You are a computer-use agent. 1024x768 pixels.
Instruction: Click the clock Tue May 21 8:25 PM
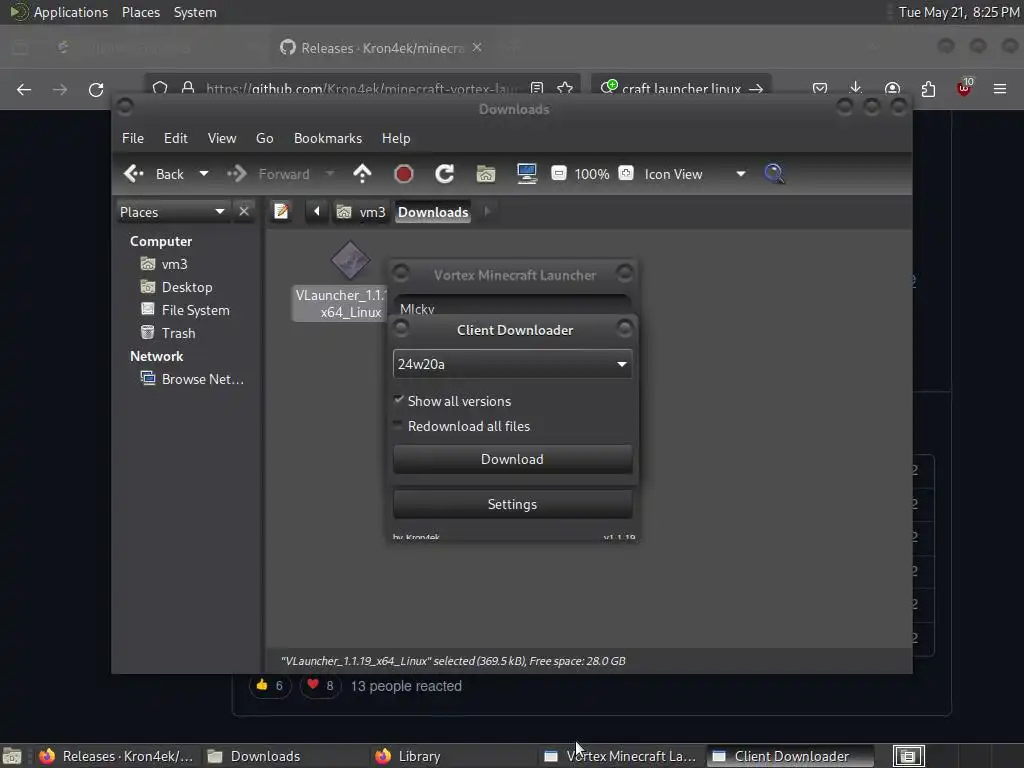tap(959, 12)
